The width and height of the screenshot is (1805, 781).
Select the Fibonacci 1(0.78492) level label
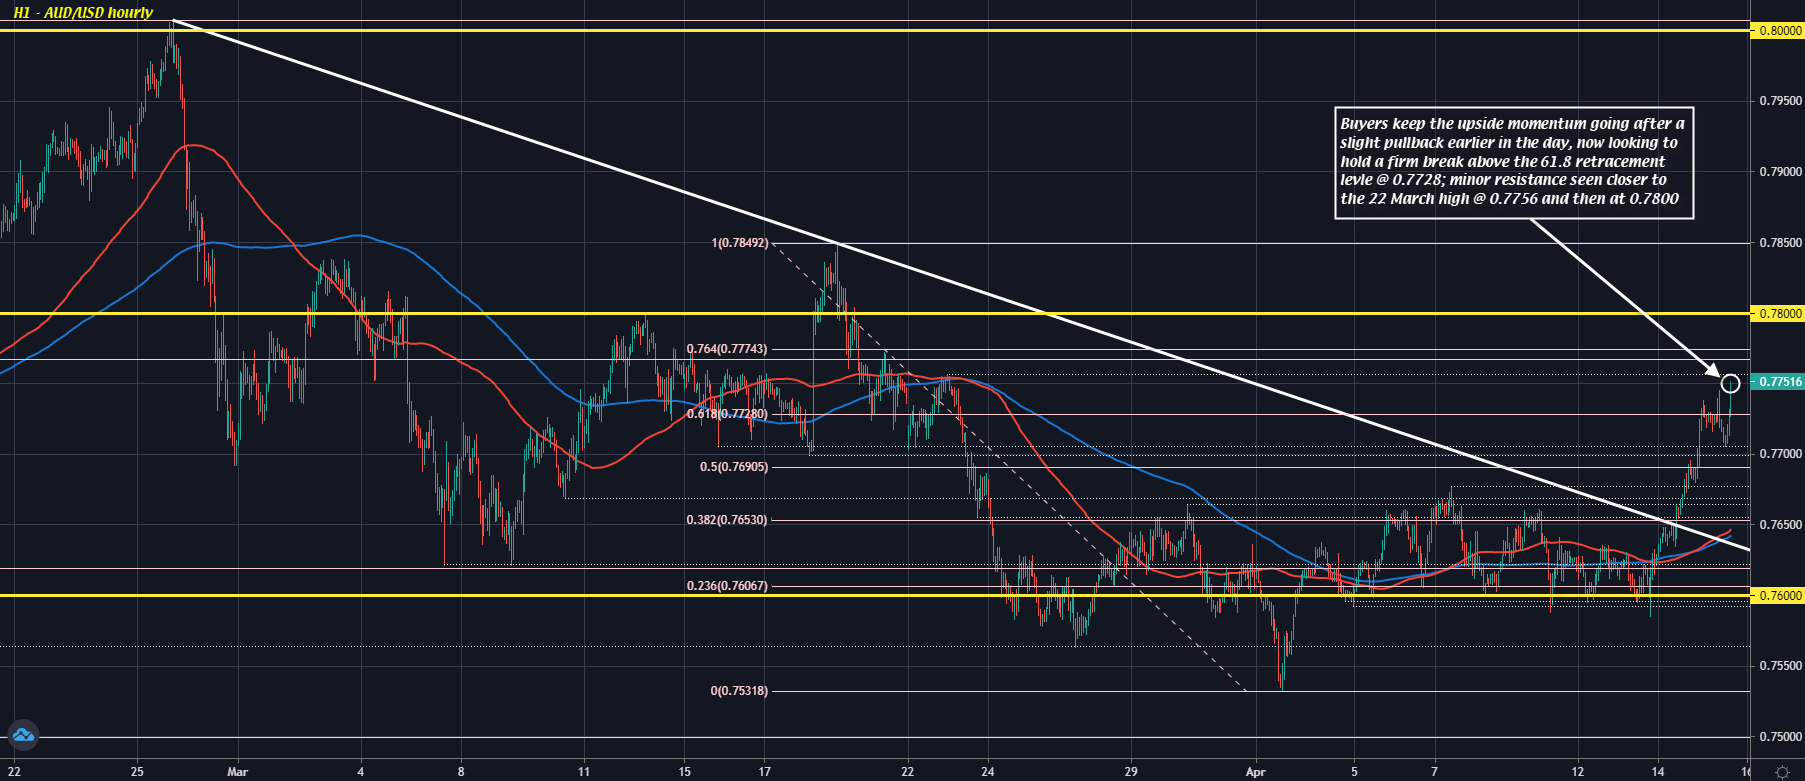point(740,243)
